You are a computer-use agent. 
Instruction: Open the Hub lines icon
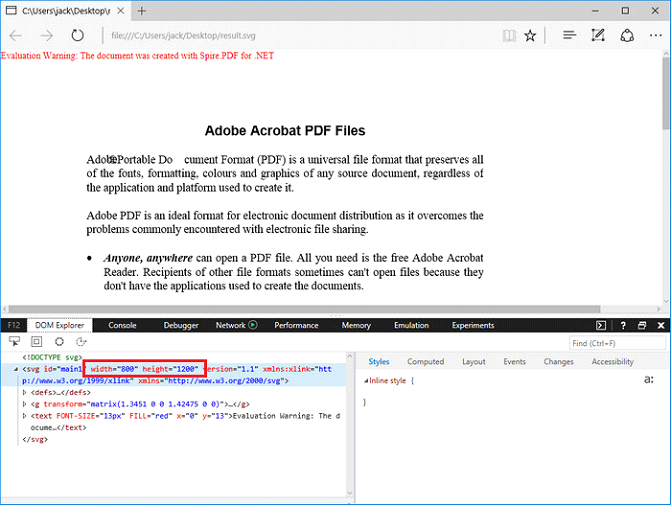569,36
